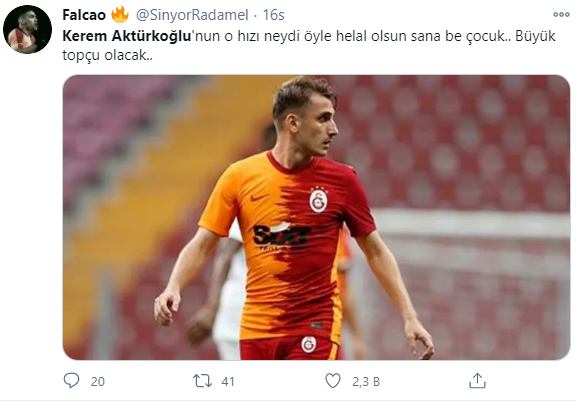Click the fire emoji beside Falcao
The width and height of the screenshot is (576, 402).
point(120,14)
